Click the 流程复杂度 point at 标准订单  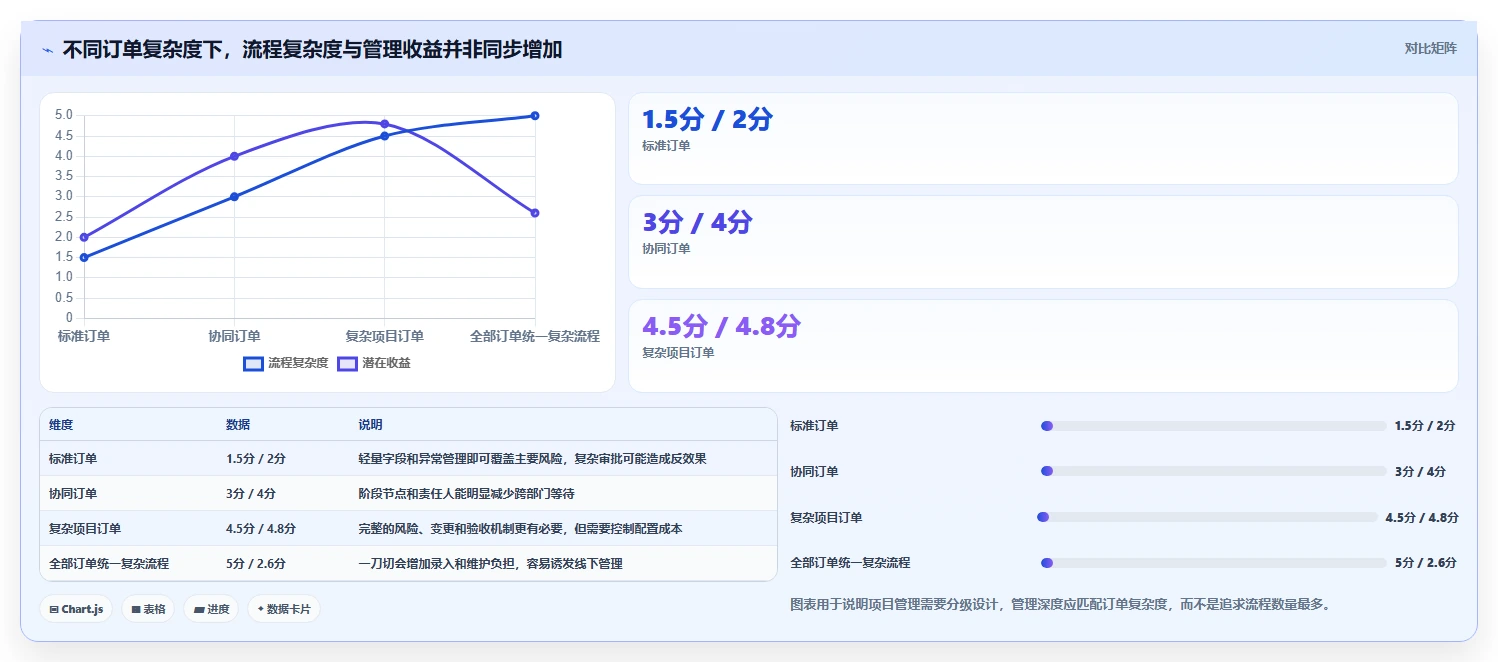click(x=84, y=258)
